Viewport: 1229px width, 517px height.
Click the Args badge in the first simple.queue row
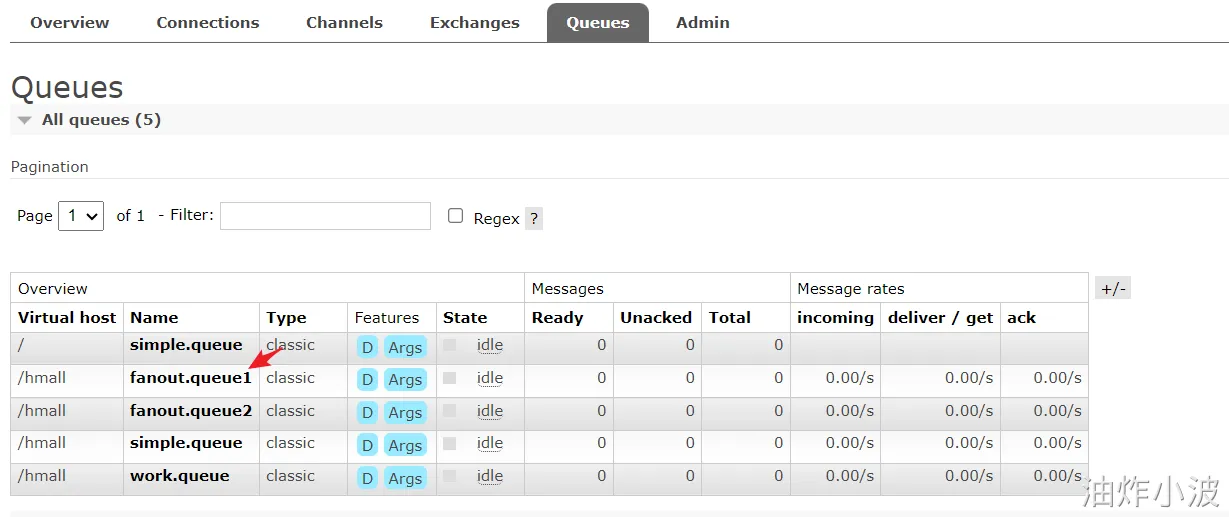(x=405, y=347)
